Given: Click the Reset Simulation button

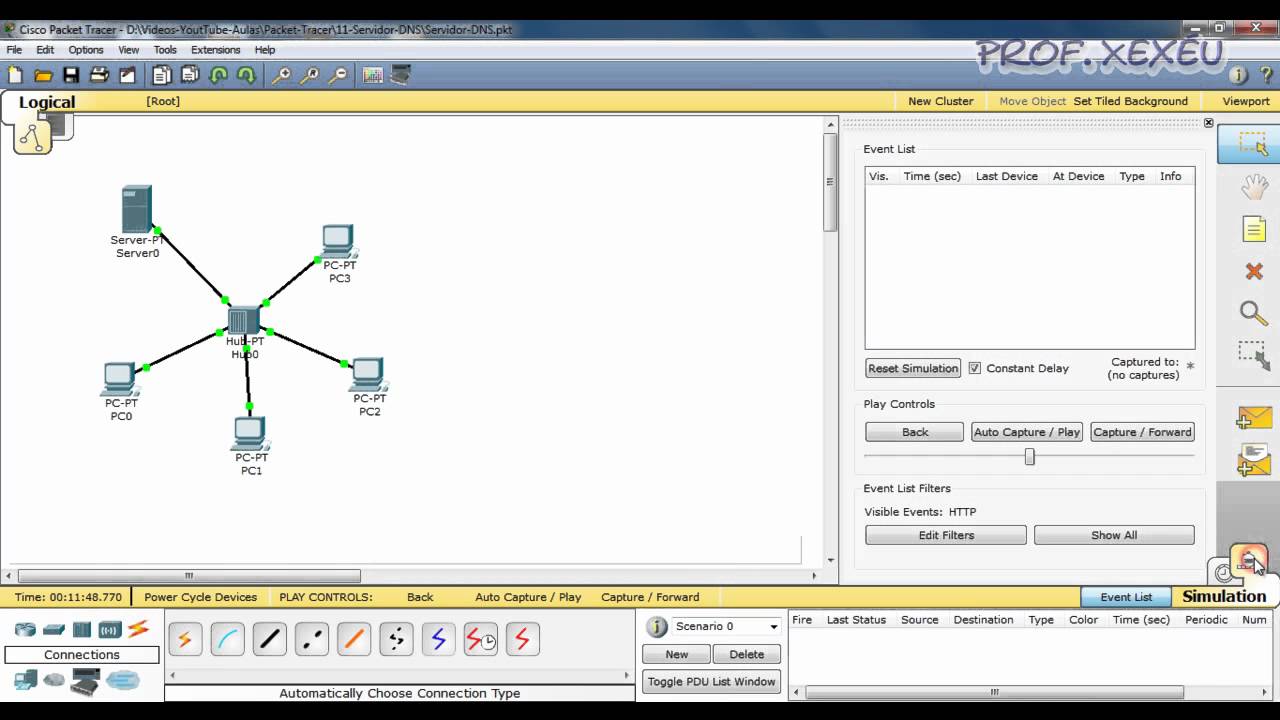Looking at the screenshot, I should tap(913, 368).
